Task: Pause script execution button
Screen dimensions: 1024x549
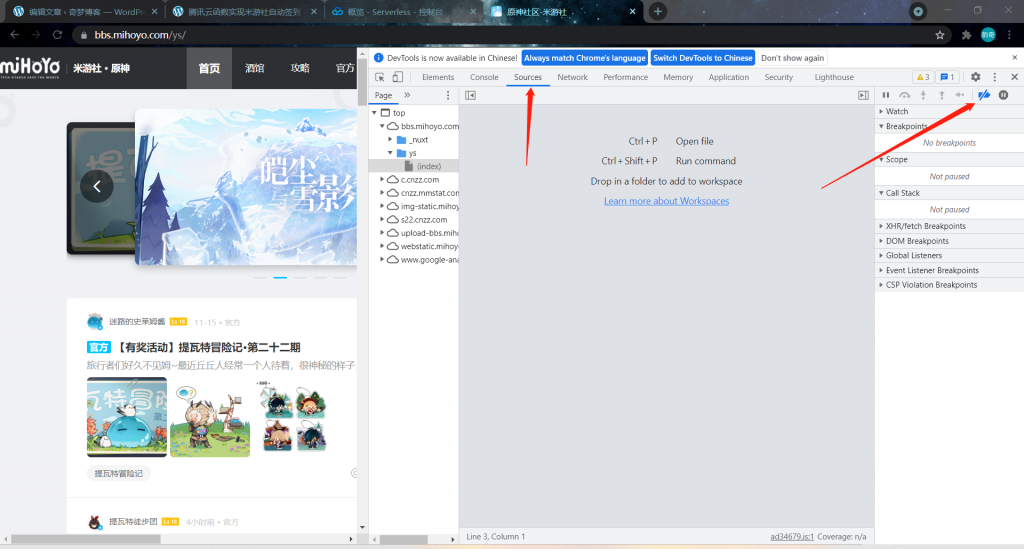Action: pos(886,95)
